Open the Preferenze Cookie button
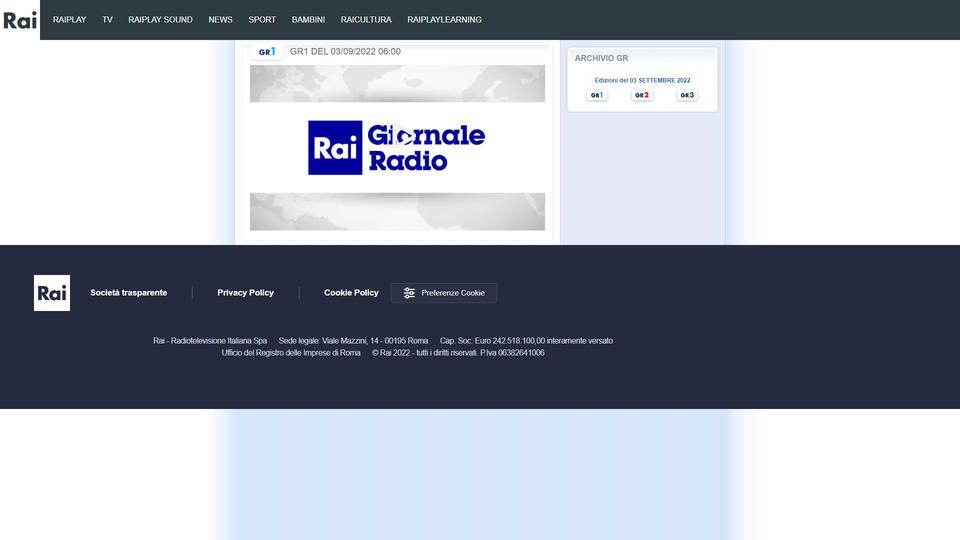This screenshot has width=960, height=540. 444,293
